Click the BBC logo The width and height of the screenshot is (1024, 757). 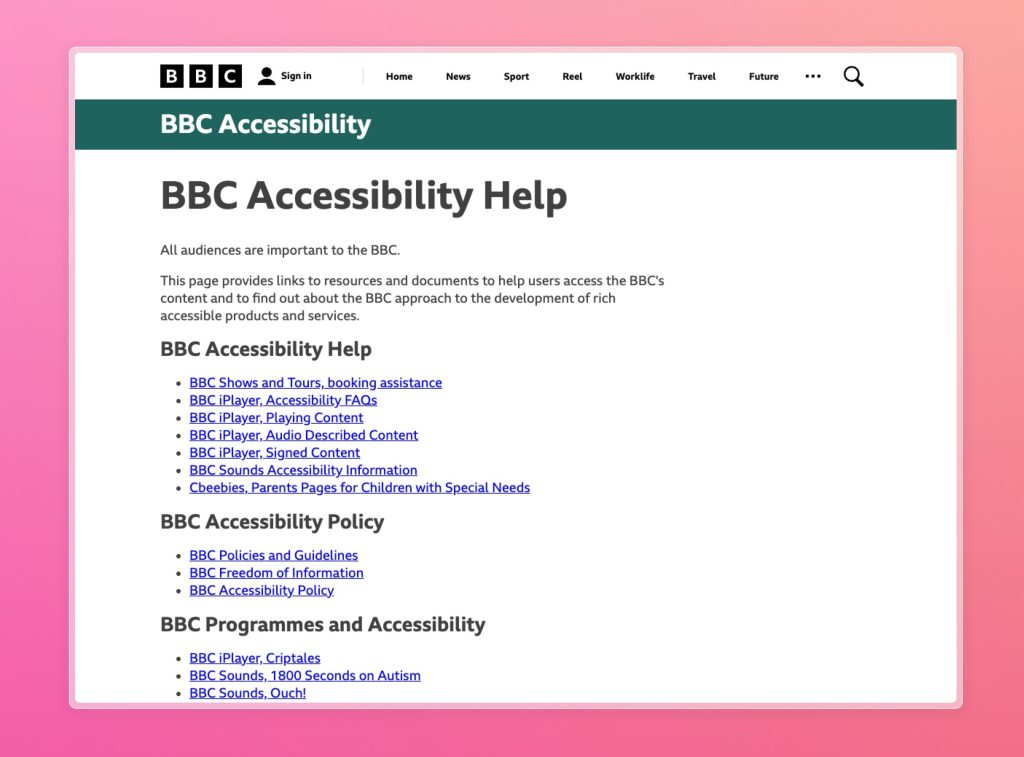200,76
